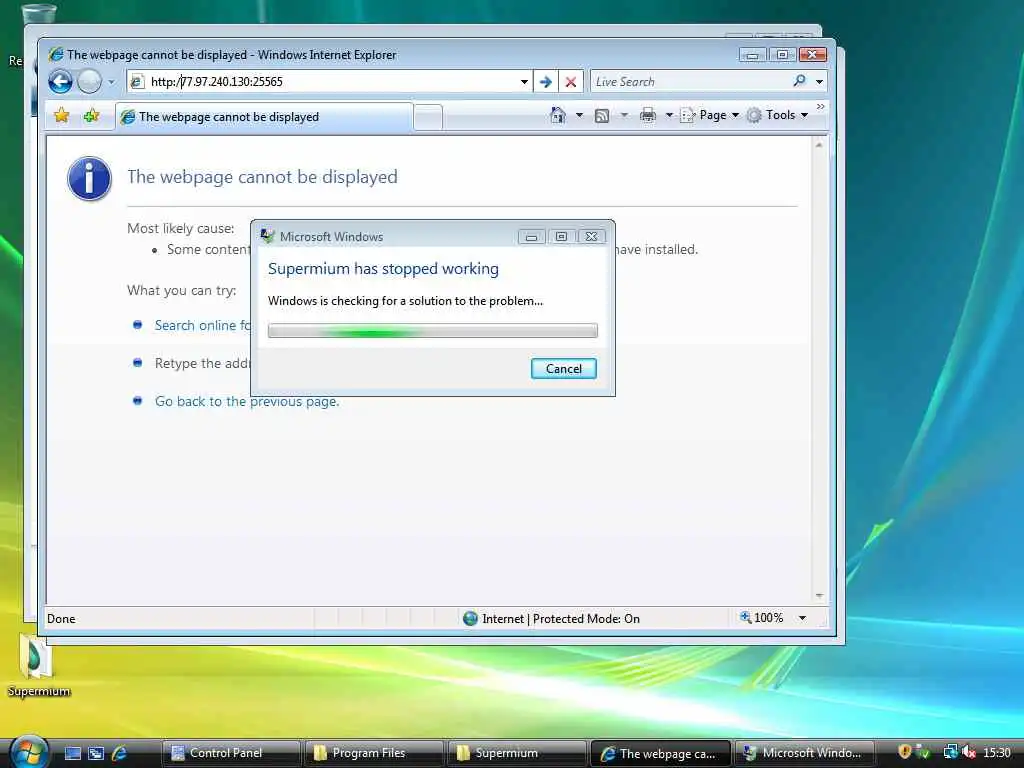1024x768 pixels.
Task: Click the Home page icon in command bar
Action: click(558, 115)
